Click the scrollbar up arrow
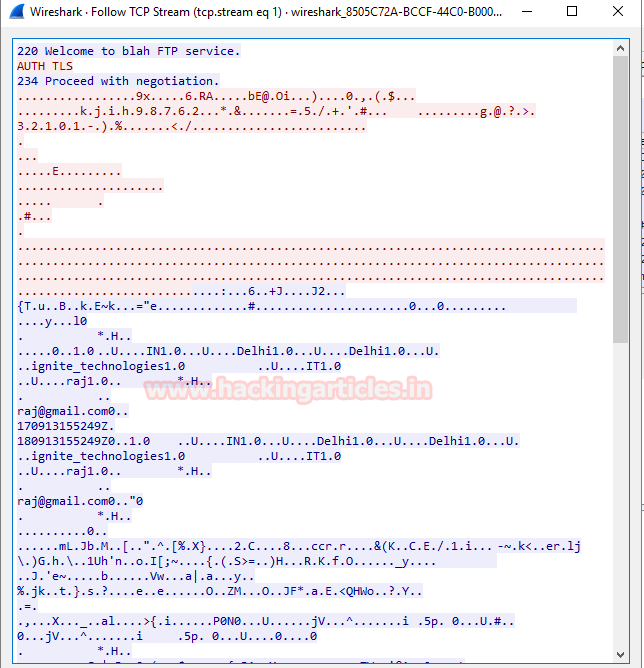 point(621,49)
